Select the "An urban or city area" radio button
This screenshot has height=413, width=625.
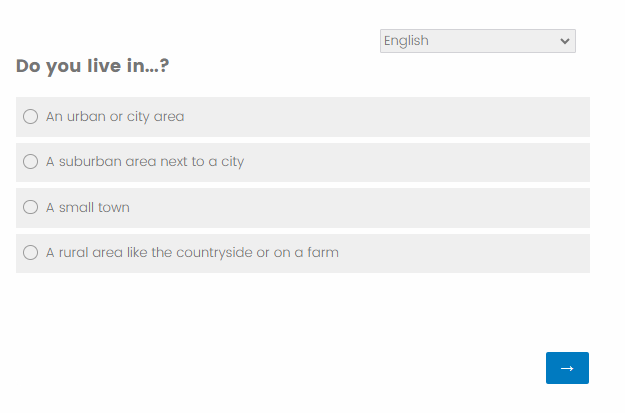(x=30, y=117)
